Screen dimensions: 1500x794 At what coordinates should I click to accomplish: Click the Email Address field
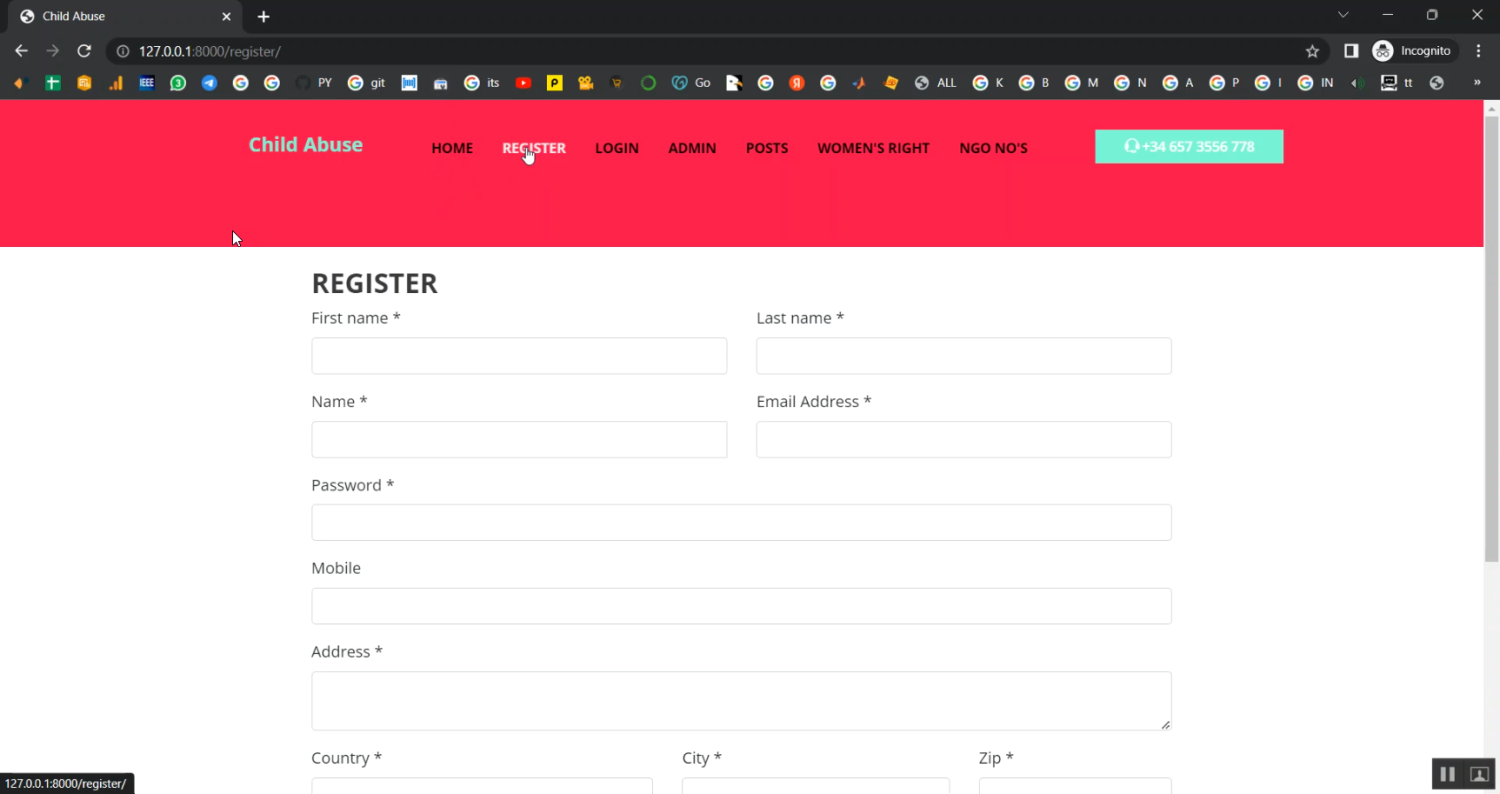[x=964, y=439]
